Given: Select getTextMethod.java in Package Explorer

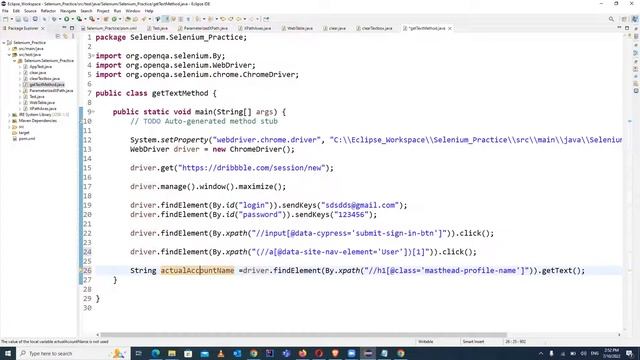Looking at the screenshot, I should pos(47,84).
